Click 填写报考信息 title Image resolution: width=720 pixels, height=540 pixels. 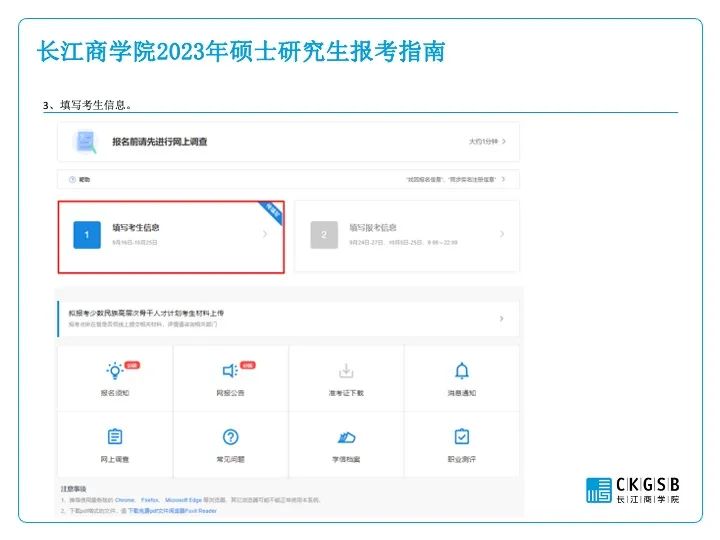pyautogui.click(x=373, y=227)
